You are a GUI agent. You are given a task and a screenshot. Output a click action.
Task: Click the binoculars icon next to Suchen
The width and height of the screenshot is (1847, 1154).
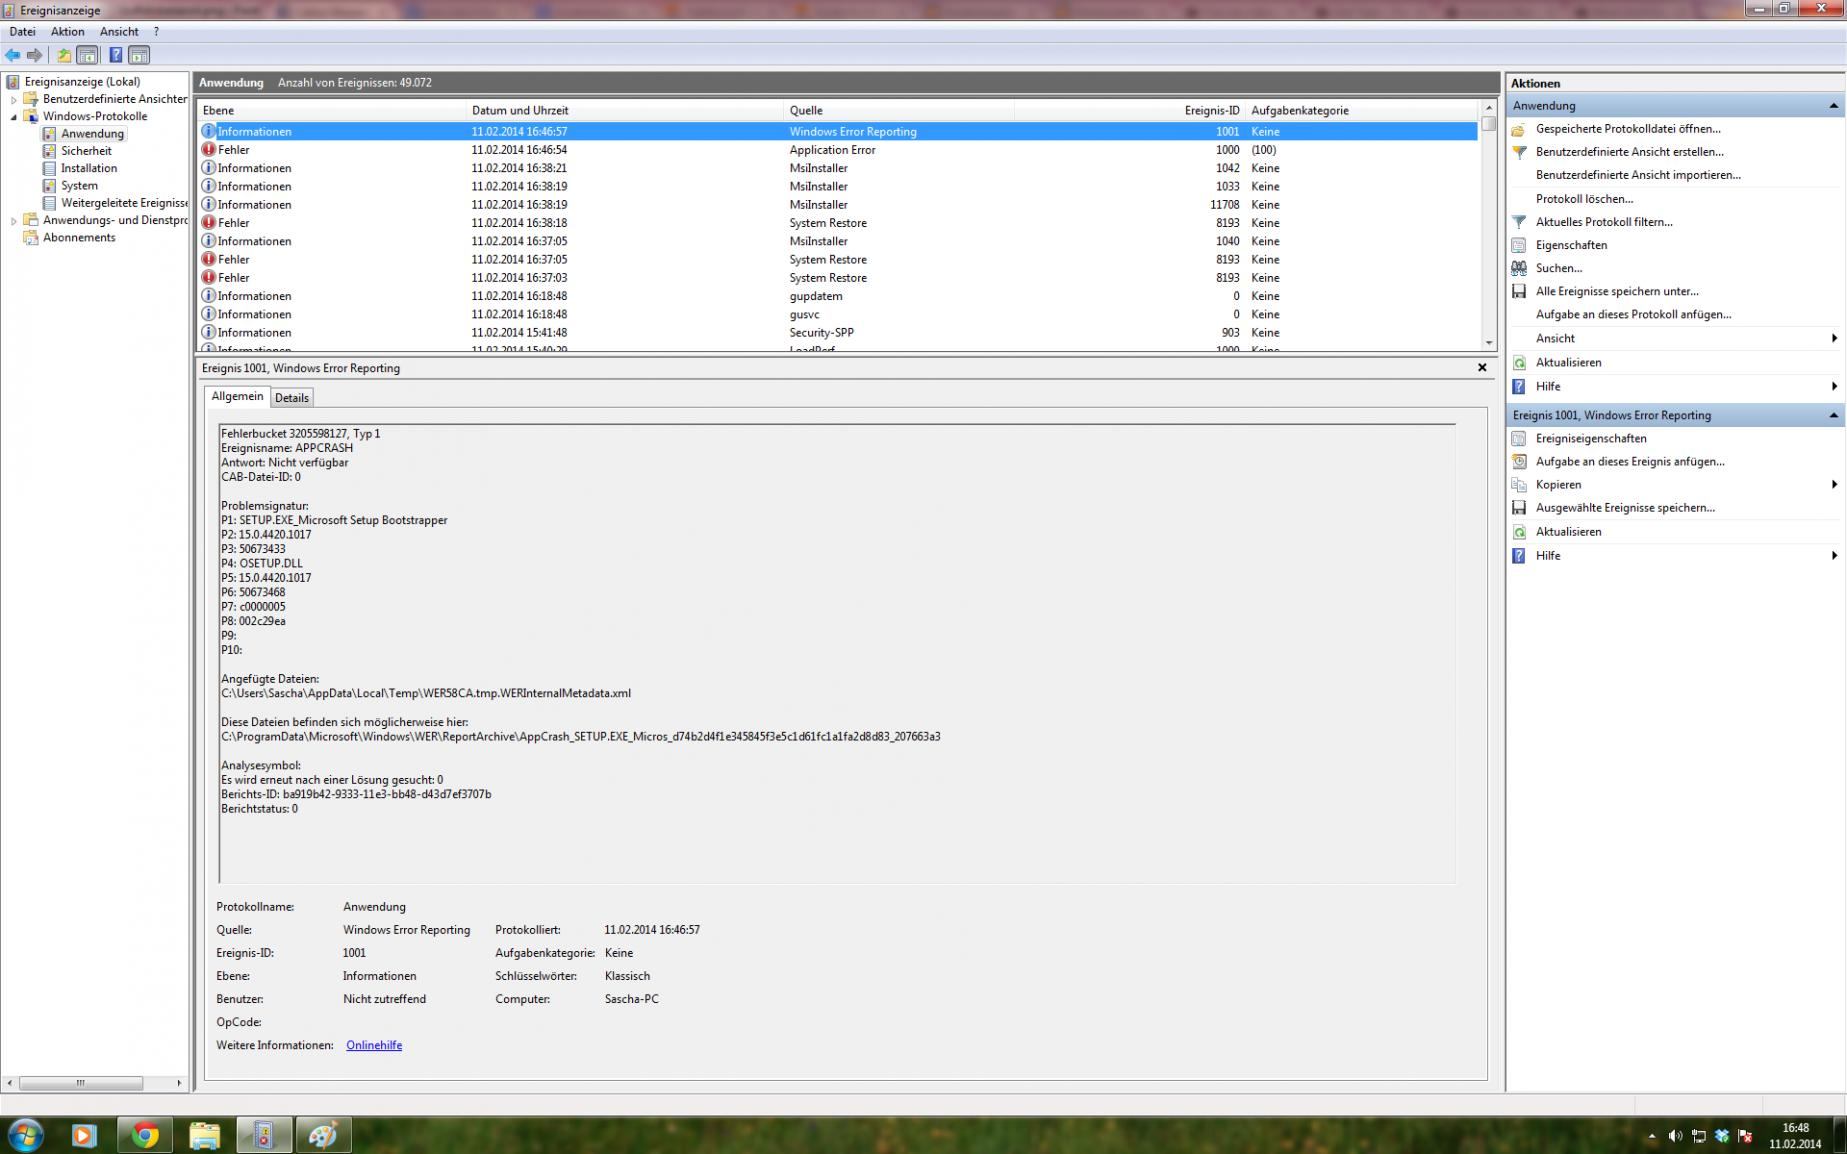point(1519,268)
